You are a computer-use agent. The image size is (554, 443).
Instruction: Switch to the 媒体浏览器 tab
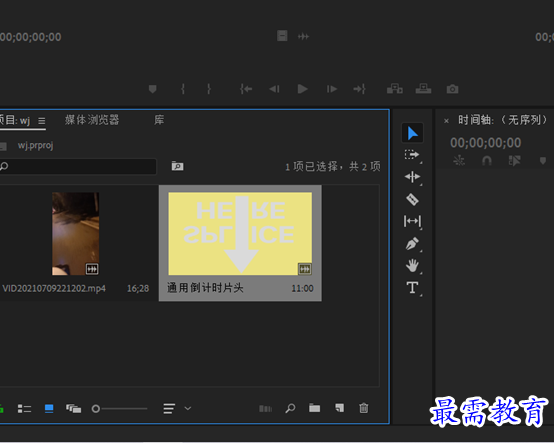click(x=92, y=120)
